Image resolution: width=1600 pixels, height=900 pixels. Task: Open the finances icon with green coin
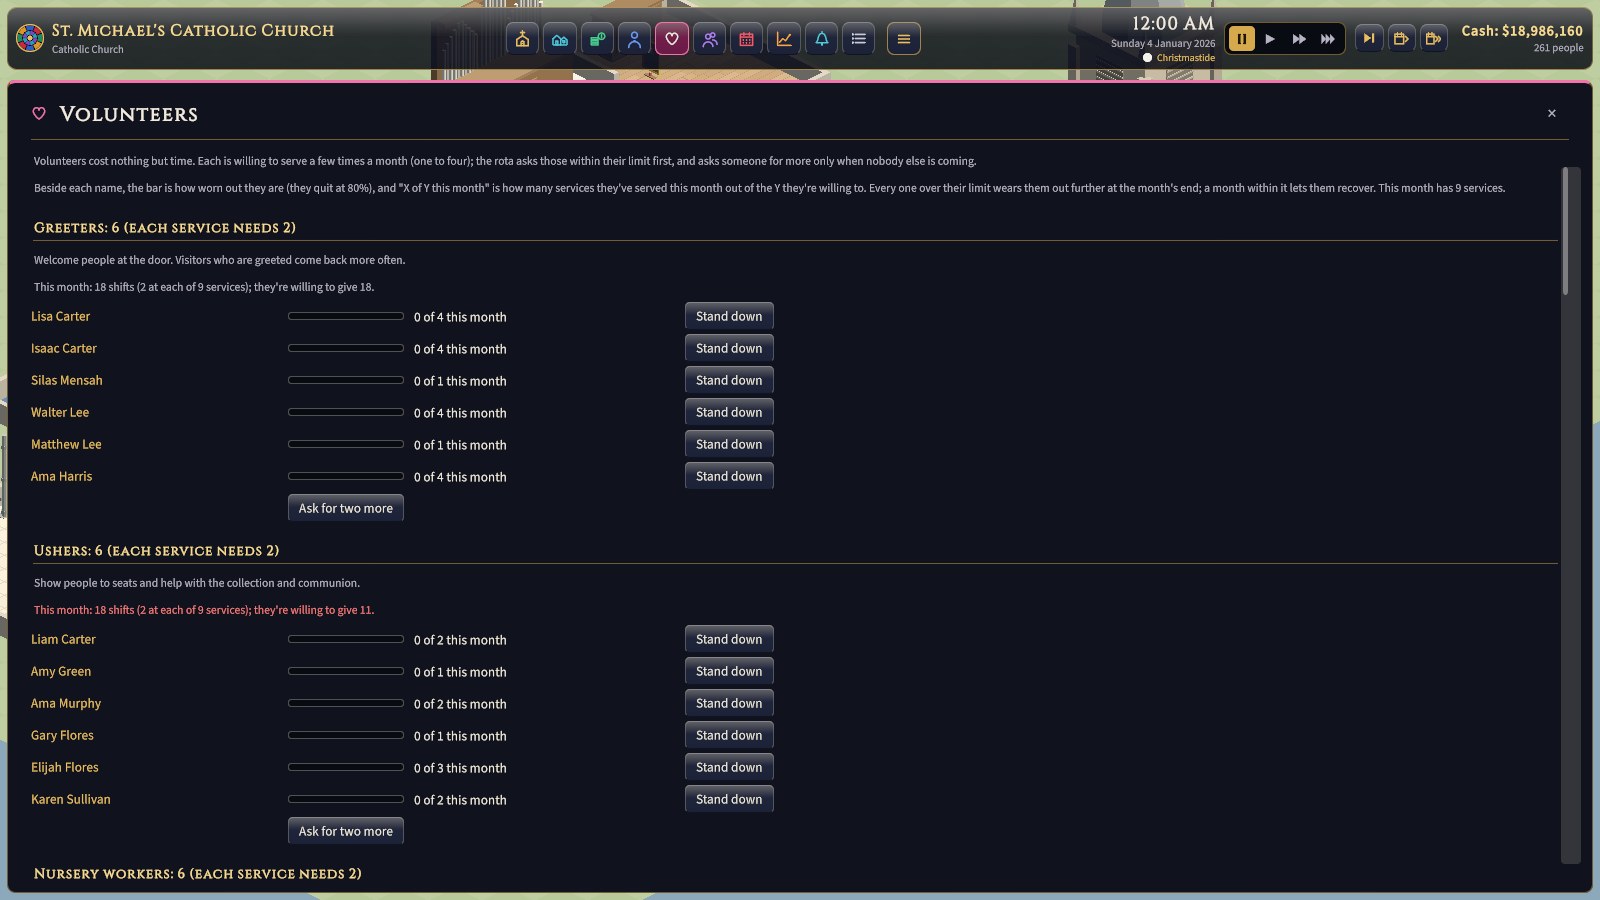[x=597, y=39]
